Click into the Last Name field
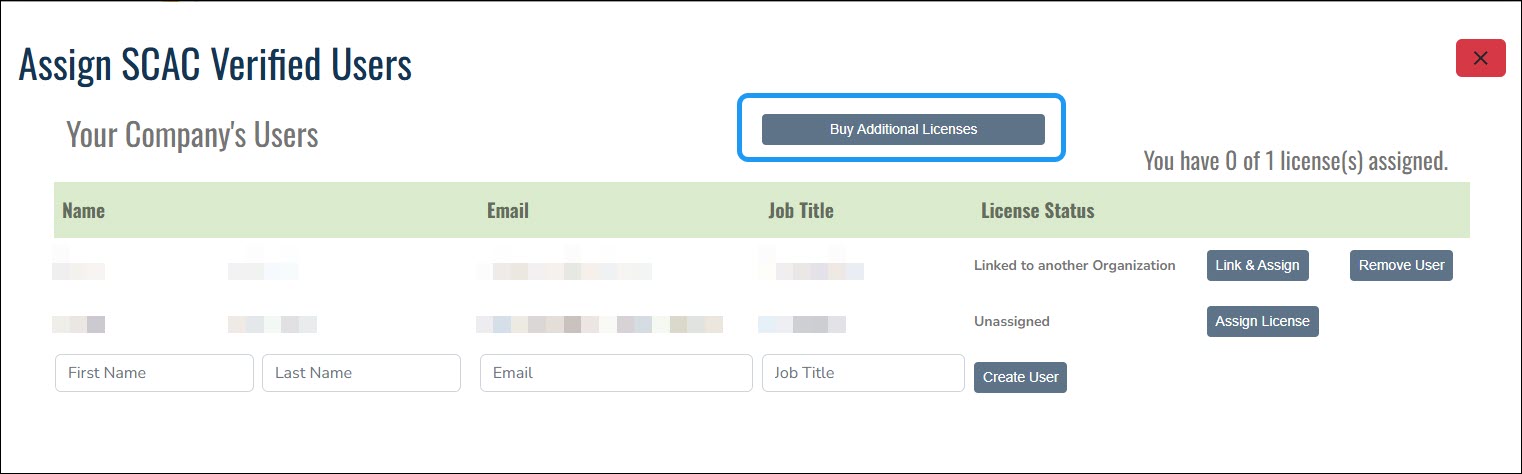Image resolution: width=1522 pixels, height=474 pixels. 361,373
